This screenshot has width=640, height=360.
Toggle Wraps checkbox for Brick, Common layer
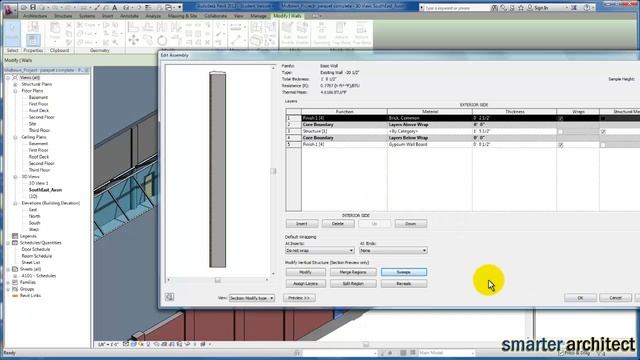pyautogui.click(x=560, y=118)
